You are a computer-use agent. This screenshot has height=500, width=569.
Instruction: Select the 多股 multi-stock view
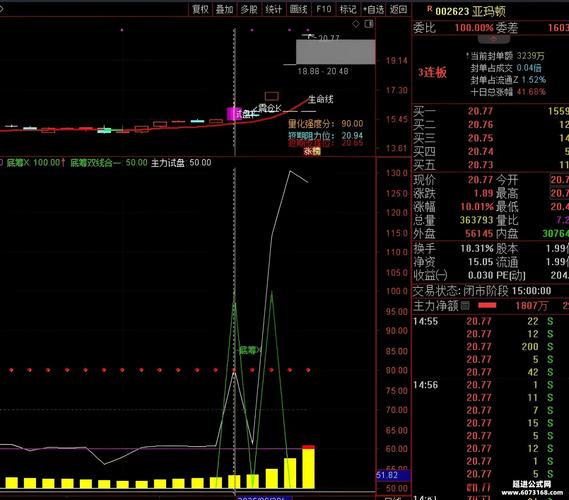point(249,9)
